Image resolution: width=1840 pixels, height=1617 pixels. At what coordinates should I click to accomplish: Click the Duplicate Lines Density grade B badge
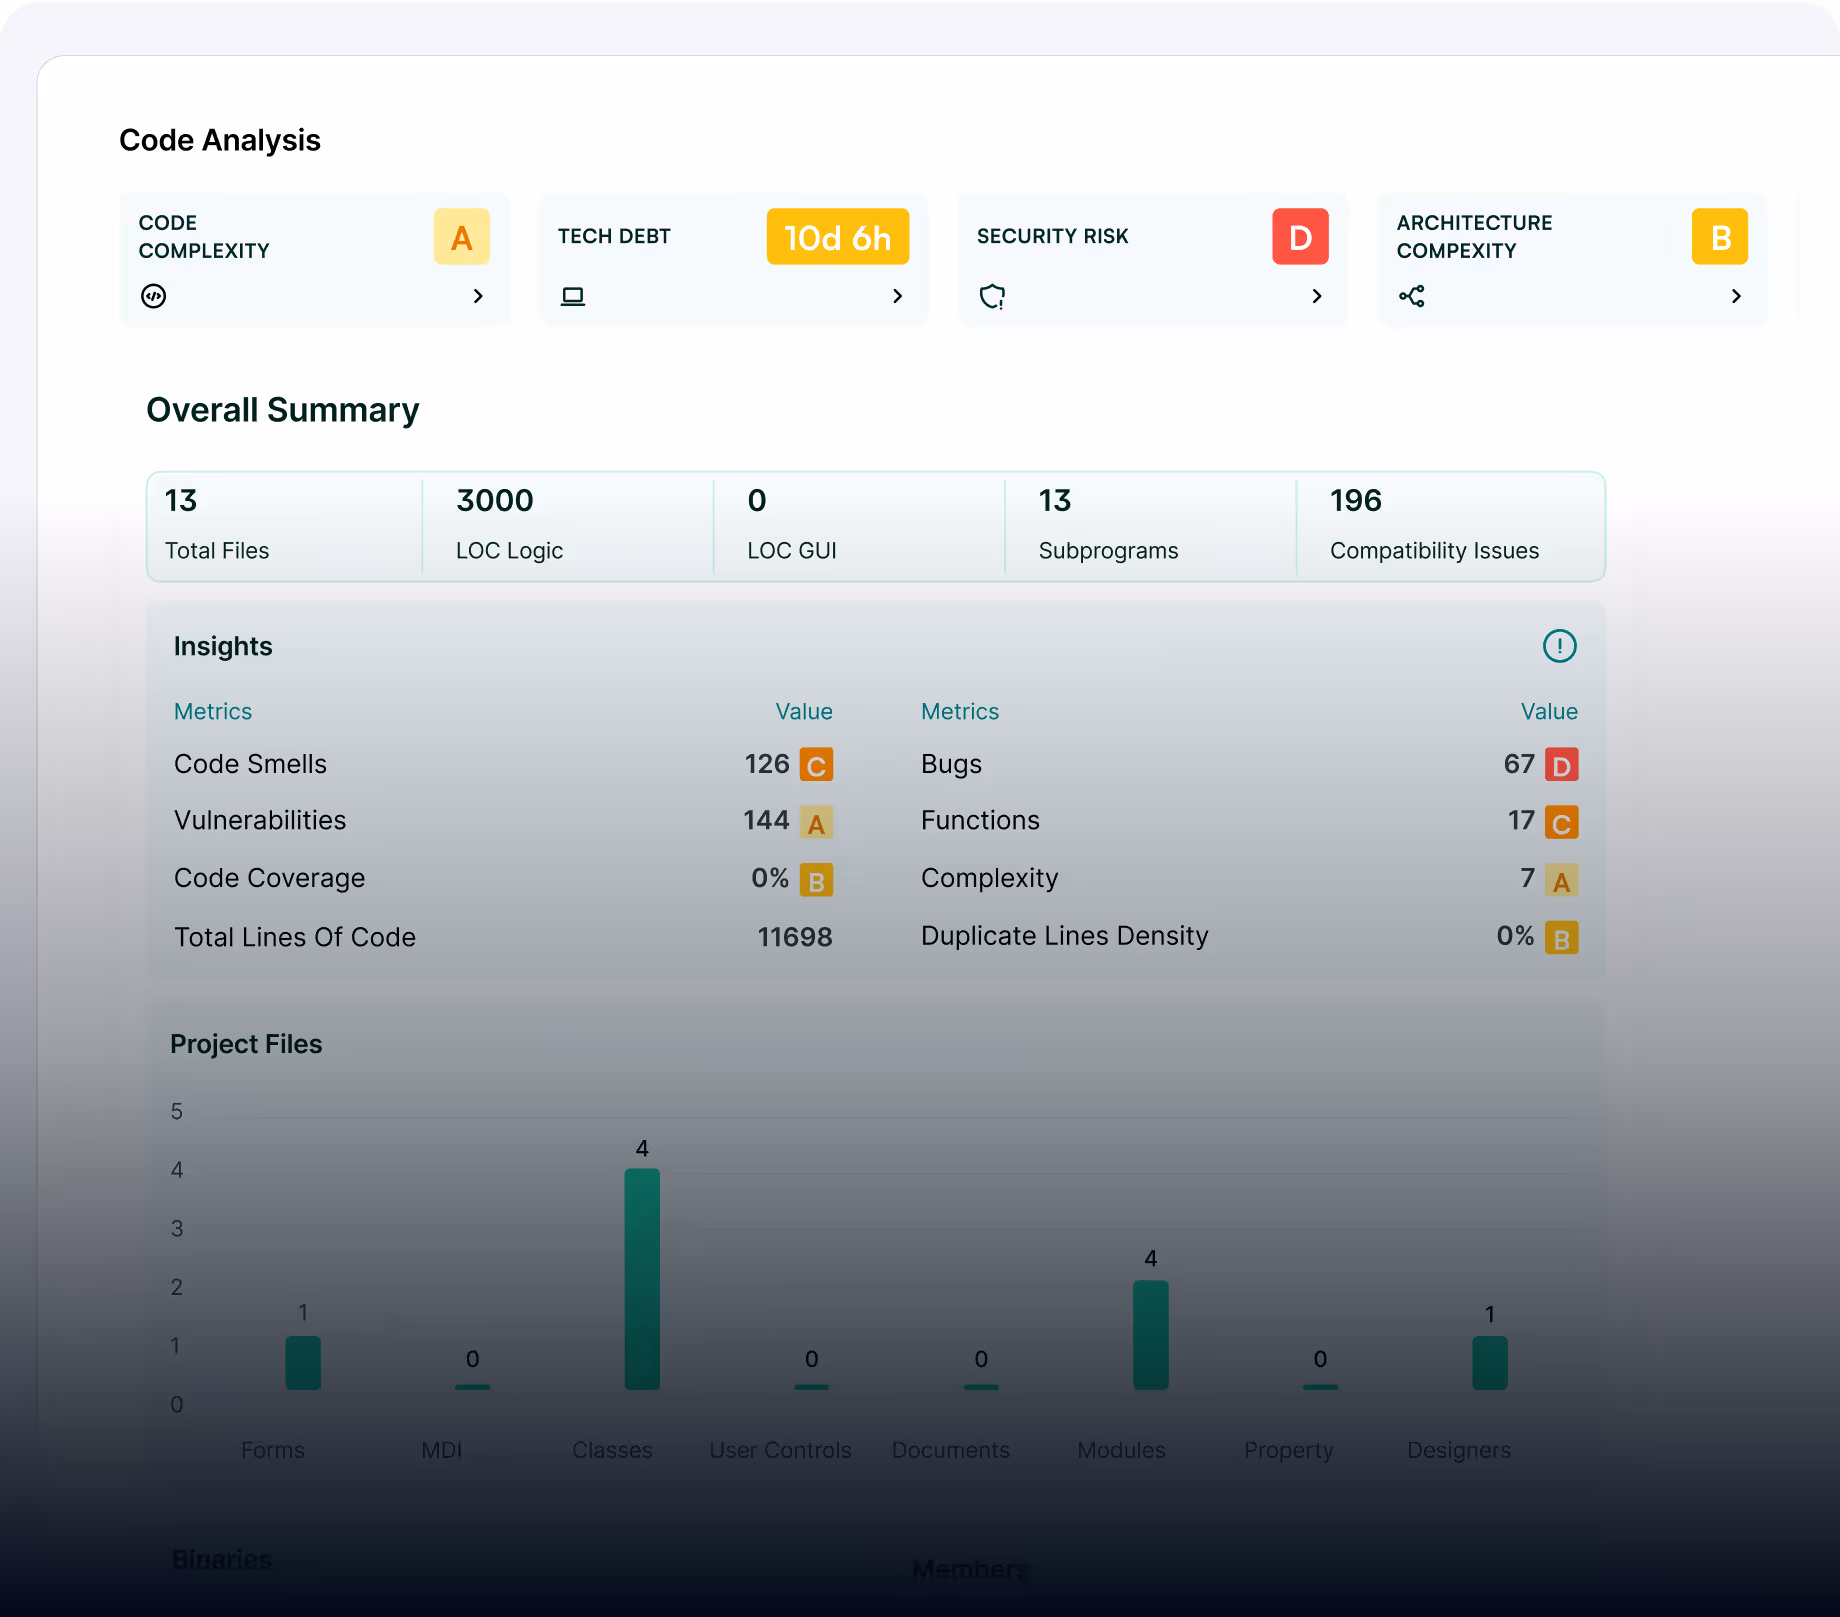pyautogui.click(x=1561, y=938)
